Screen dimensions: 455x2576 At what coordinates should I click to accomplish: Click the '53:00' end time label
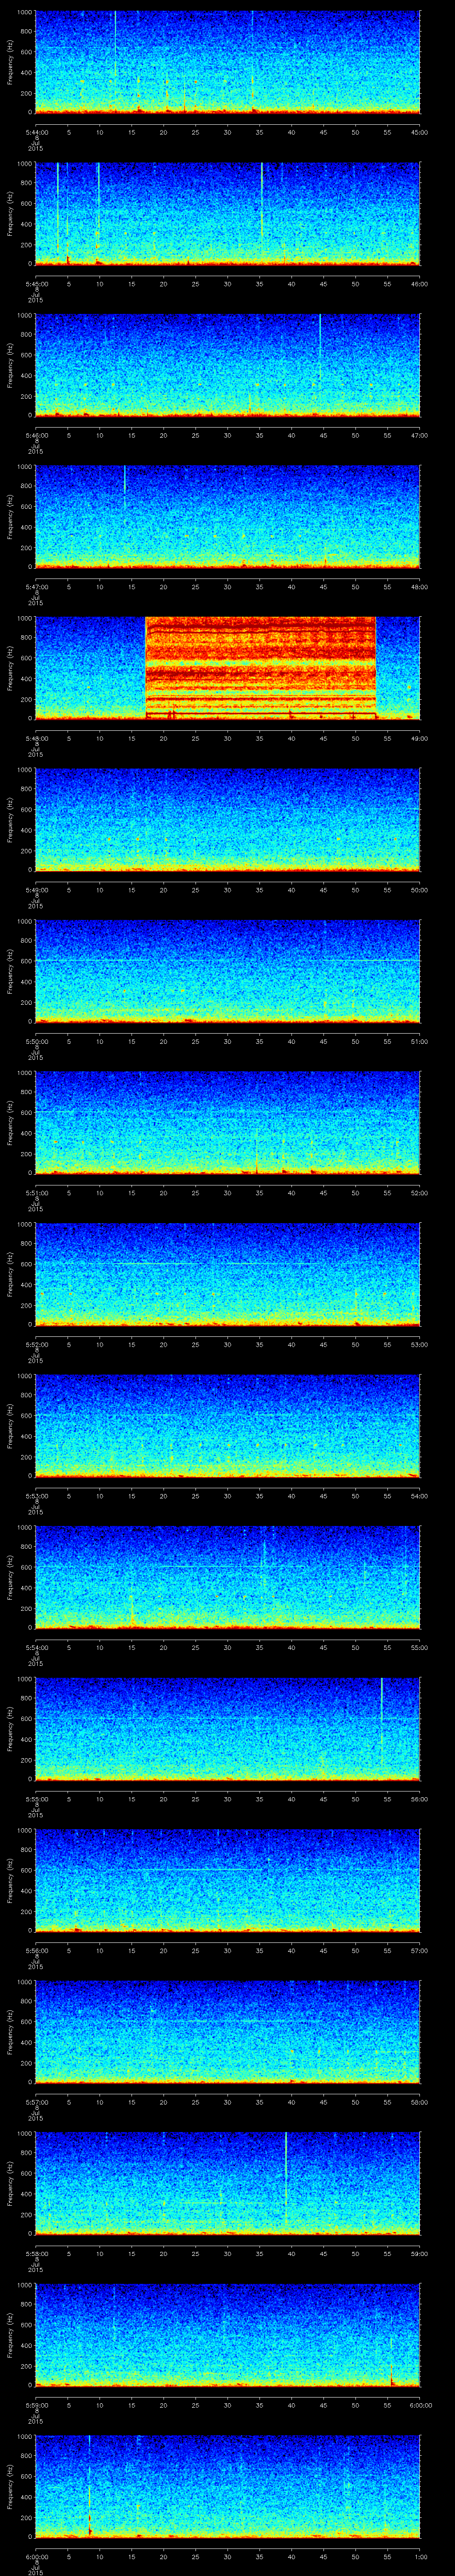pyautogui.click(x=420, y=1344)
